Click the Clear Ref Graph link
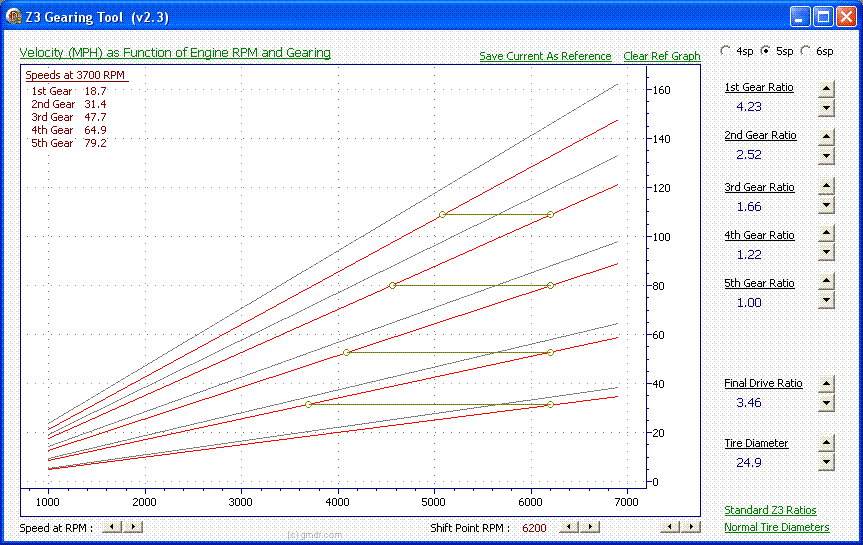This screenshot has width=863, height=545. click(x=661, y=56)
